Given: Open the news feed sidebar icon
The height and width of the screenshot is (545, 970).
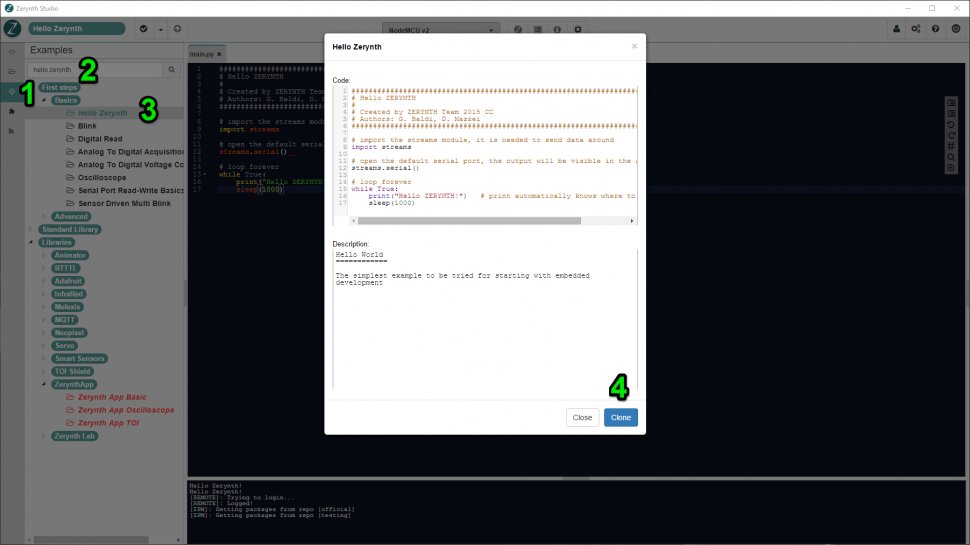Looking at the screenshot, I should pos(12,131).
